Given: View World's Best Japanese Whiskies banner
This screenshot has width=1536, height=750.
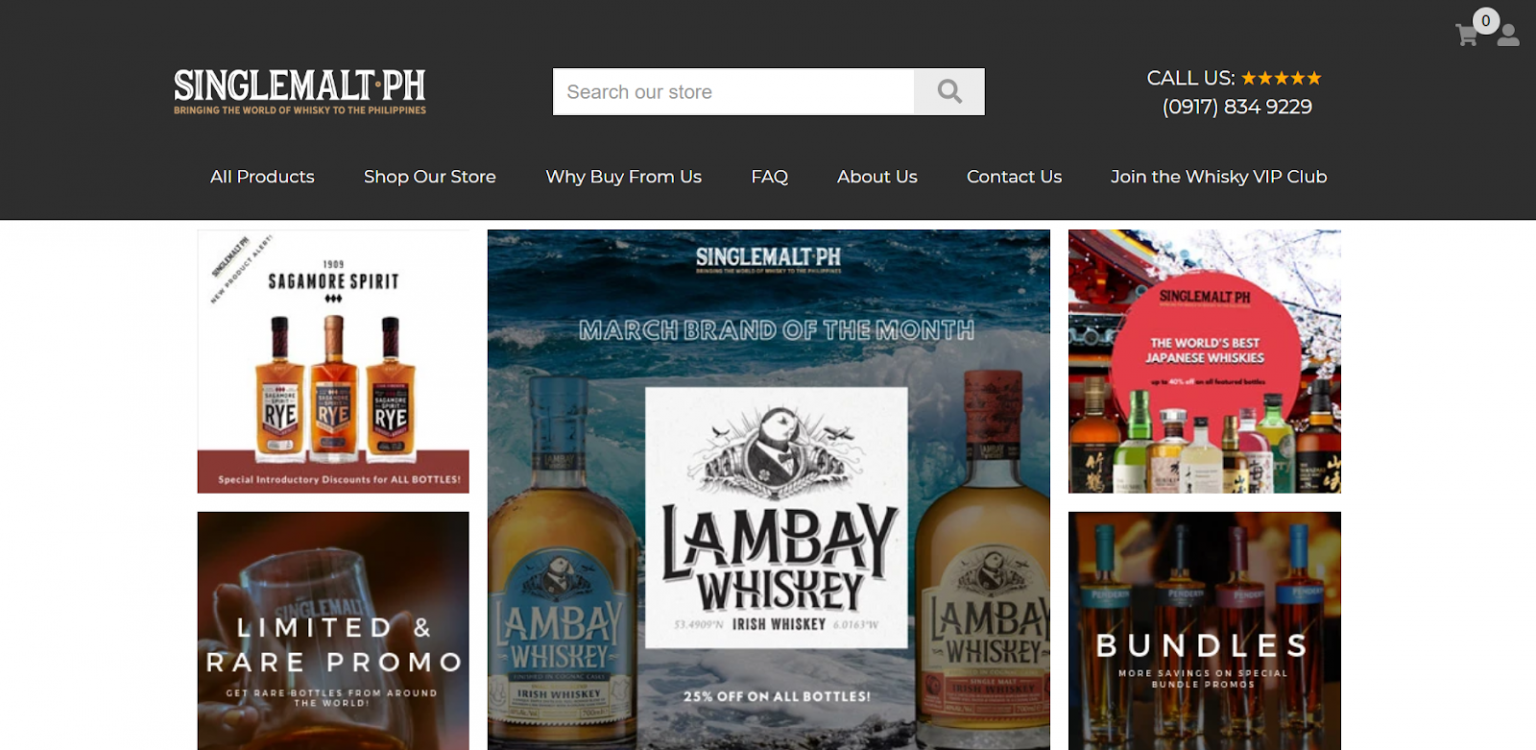Looking at the screenshot, I should pyautogui.click(x=1204, y=361).
